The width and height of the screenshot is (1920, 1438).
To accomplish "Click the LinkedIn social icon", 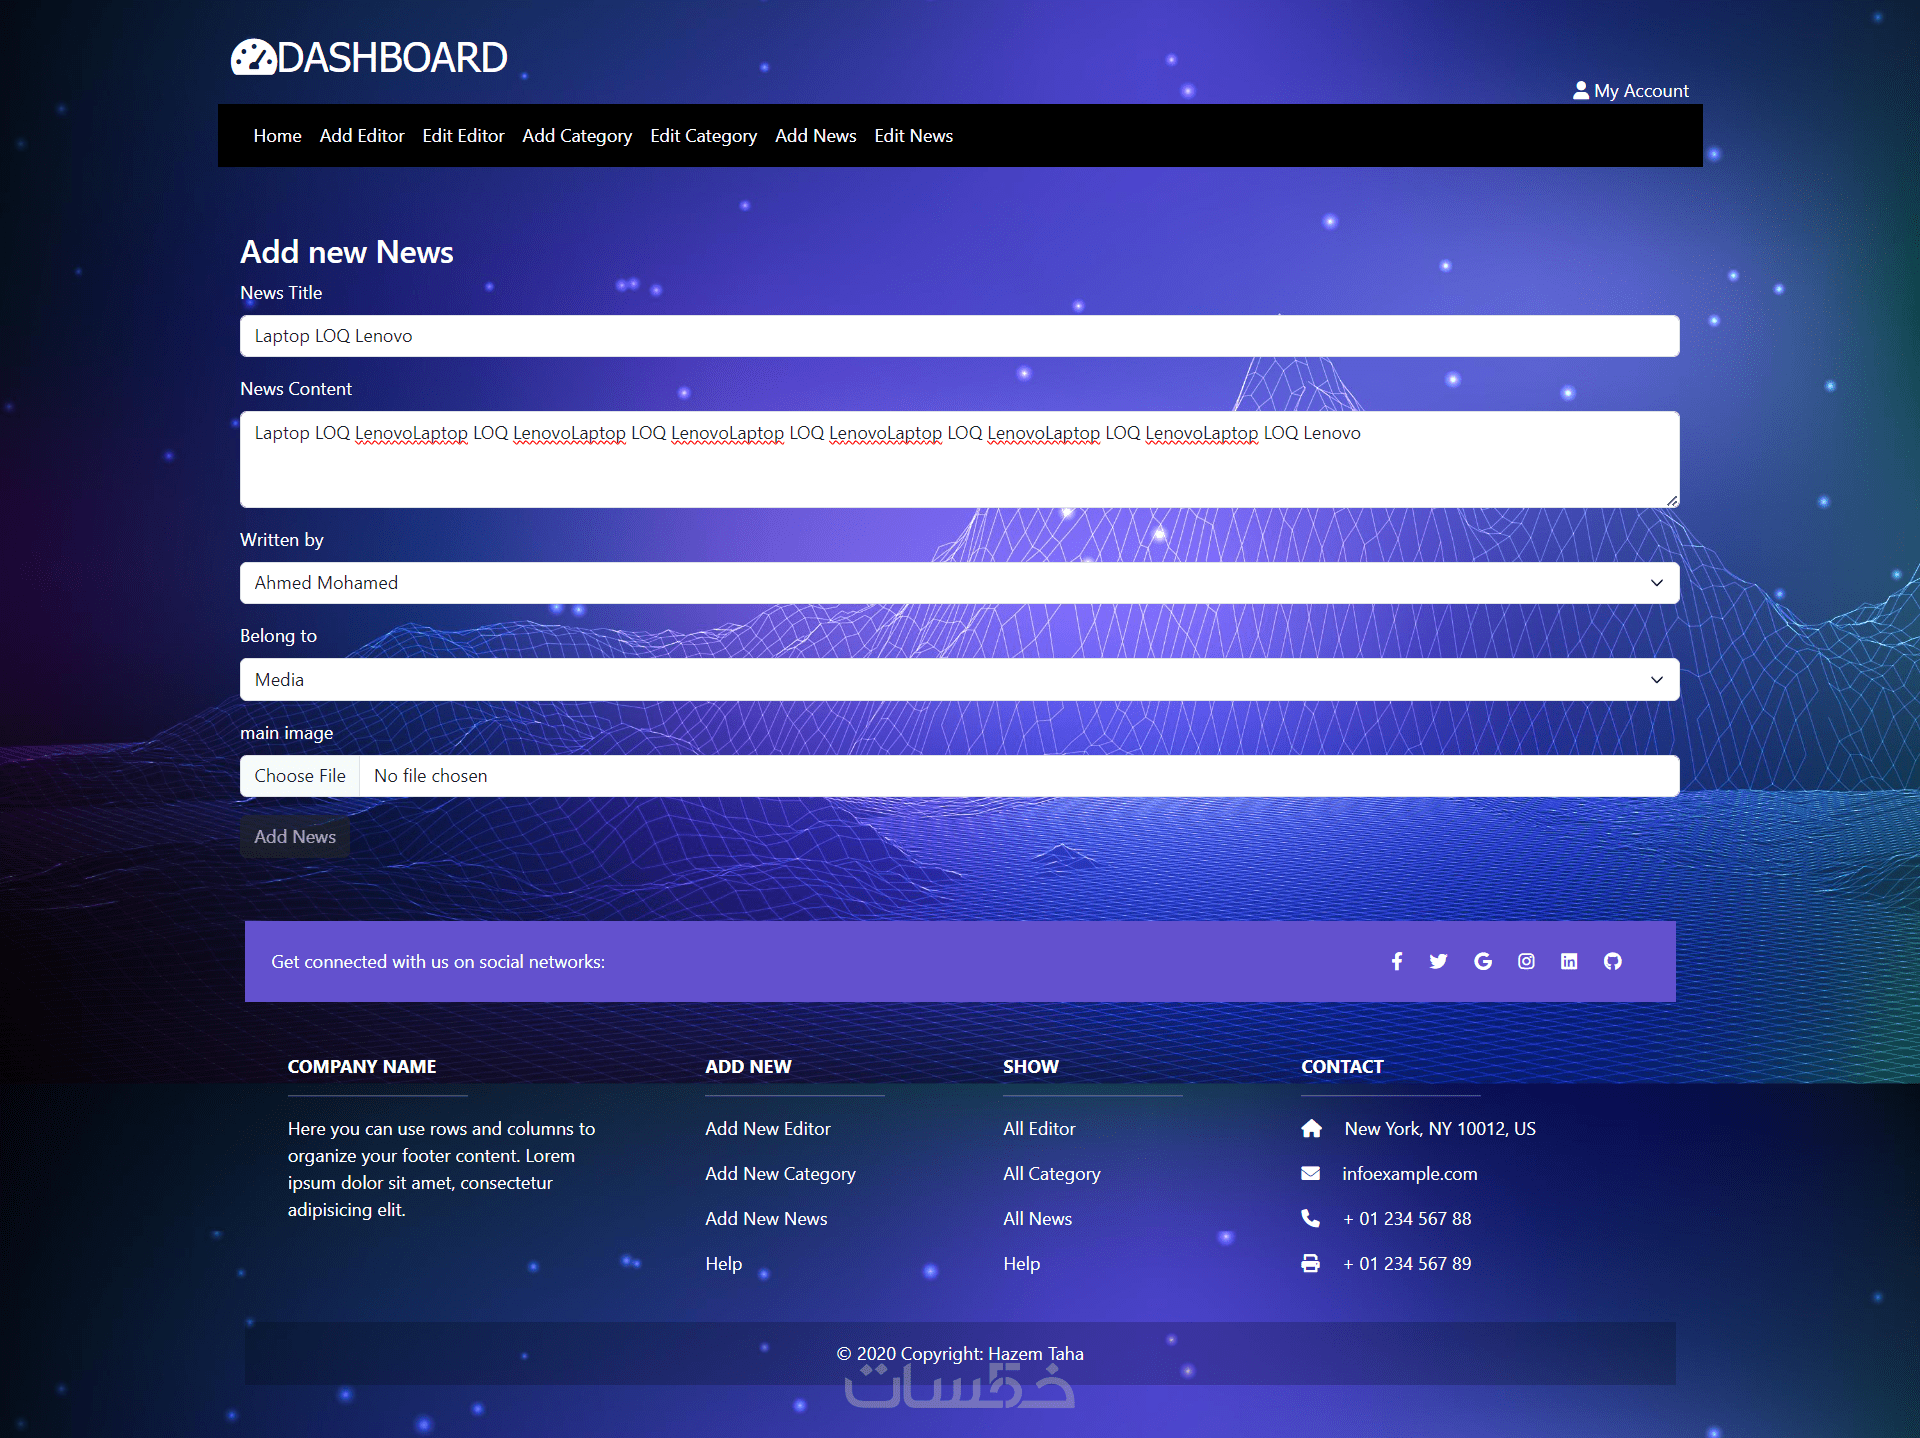I will tap(1569, 961).
